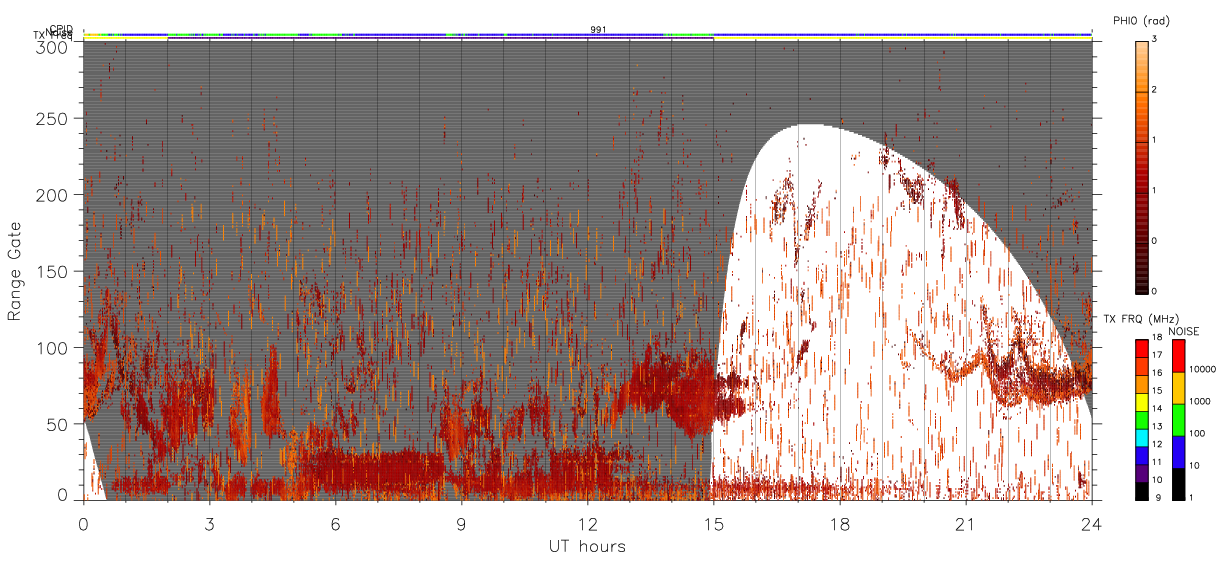Click the UT hours tick label "24"
Image resolution: width=1228 pixels, height=567 pixels.
click(x=1091, y=524)
